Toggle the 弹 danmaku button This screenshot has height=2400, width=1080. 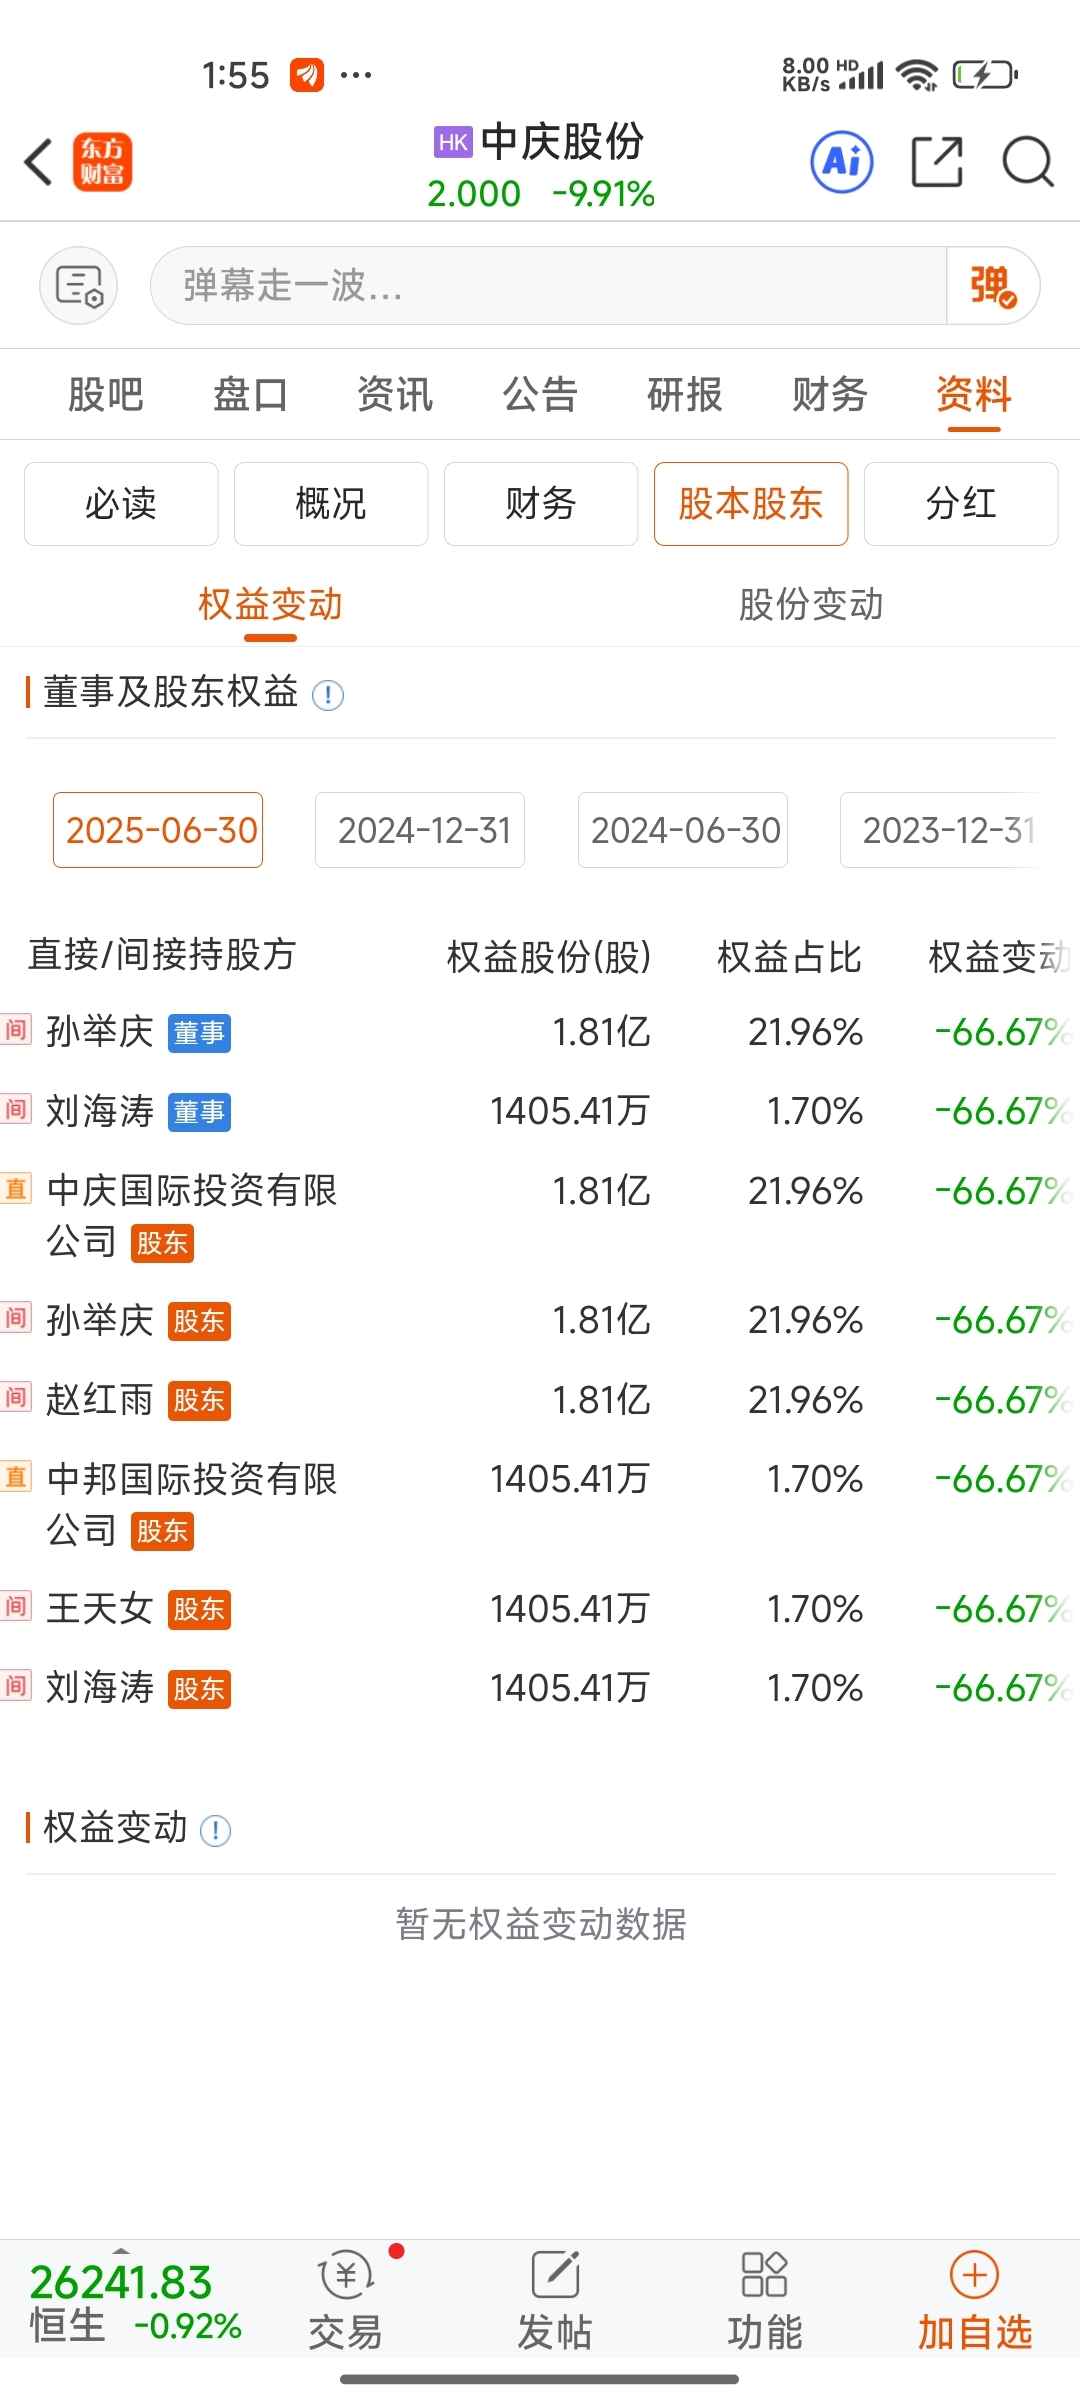pyautogui.click(x=992, y=286)
